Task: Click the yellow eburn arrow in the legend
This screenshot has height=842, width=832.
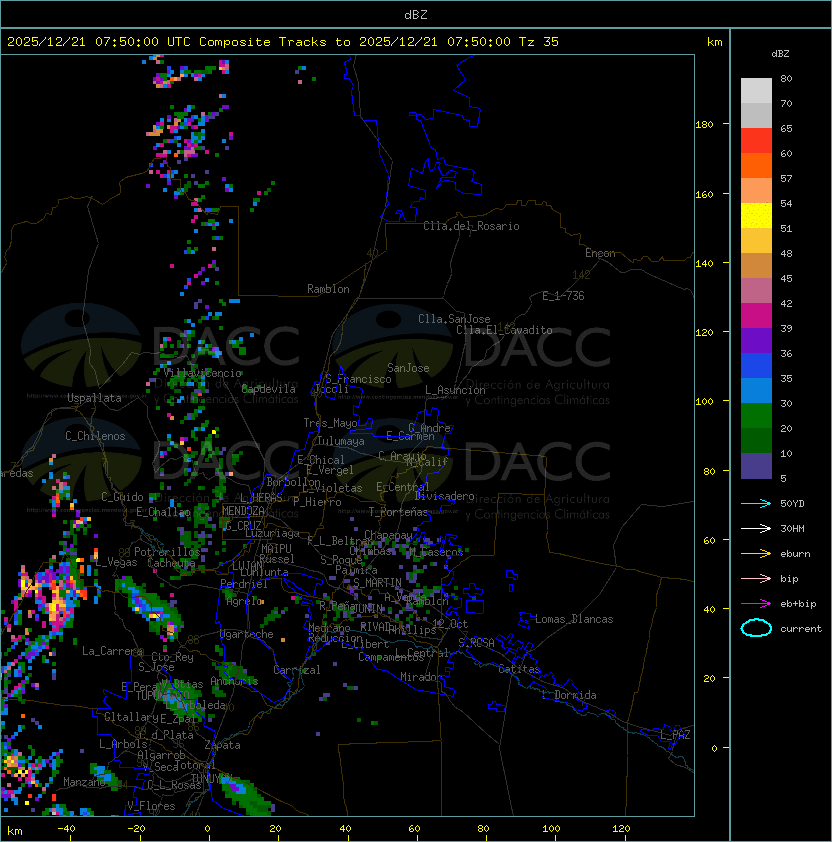Action: click(756, 554)
